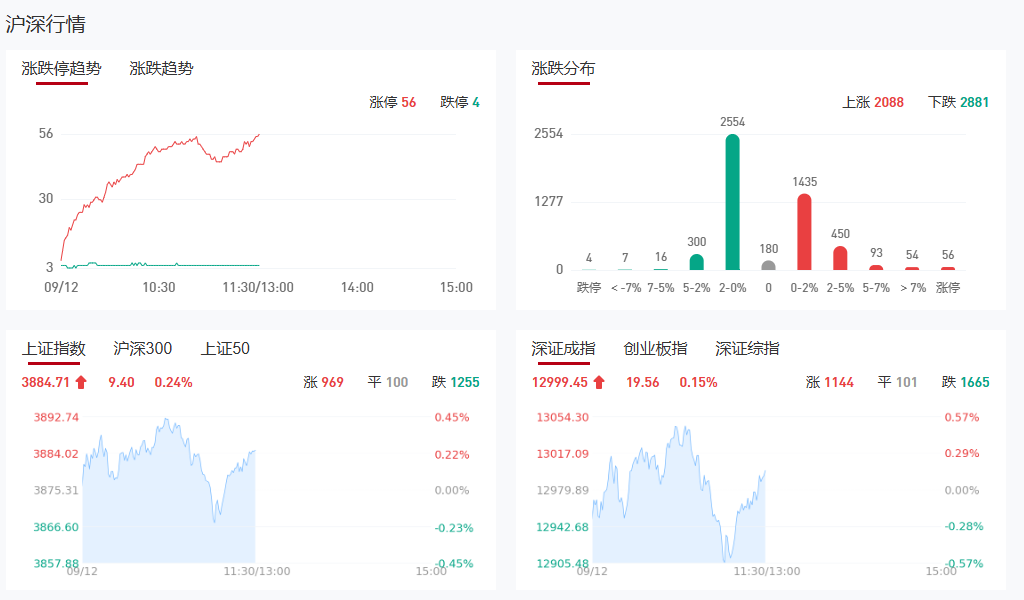Image resolution: width=1024 pixels, height=600 pixels.
Task: Click the green 5-2% bar showing 300
Action: click(696, 262)
